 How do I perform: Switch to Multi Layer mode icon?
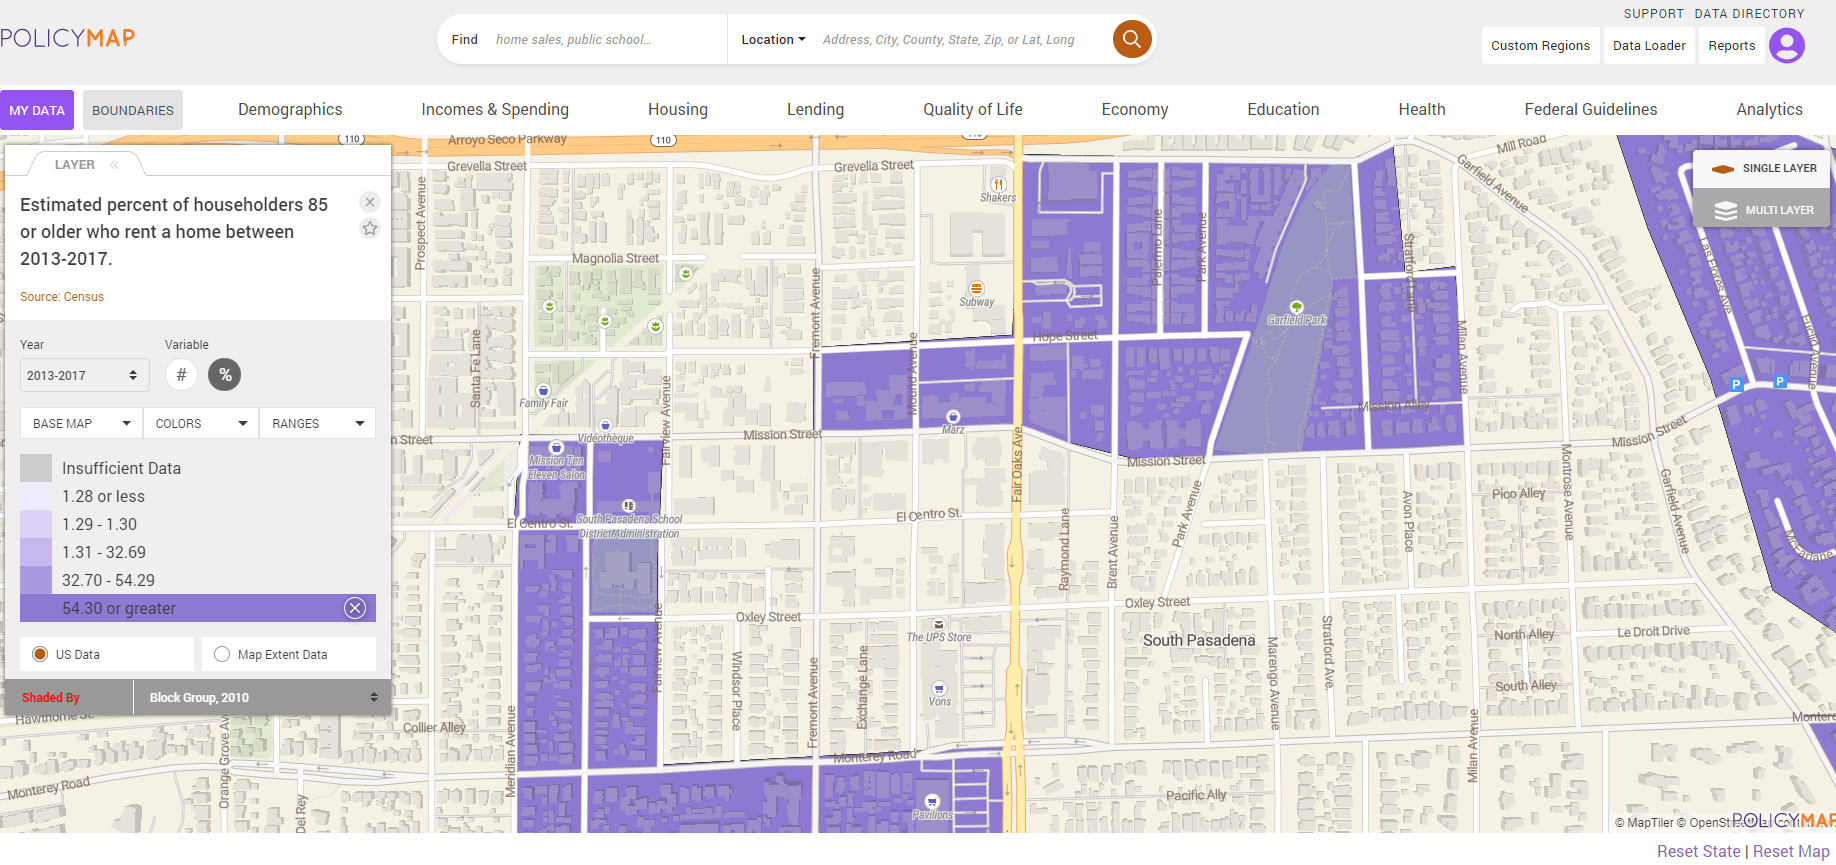point(1726,211)
